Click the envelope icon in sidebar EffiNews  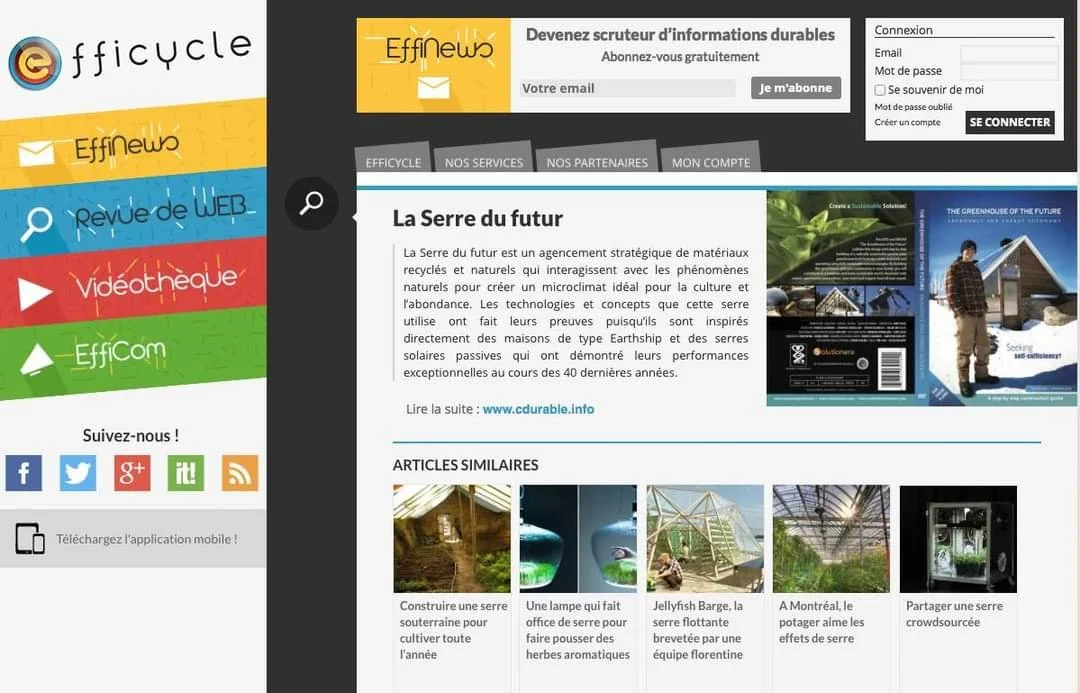tap(37, 154)
